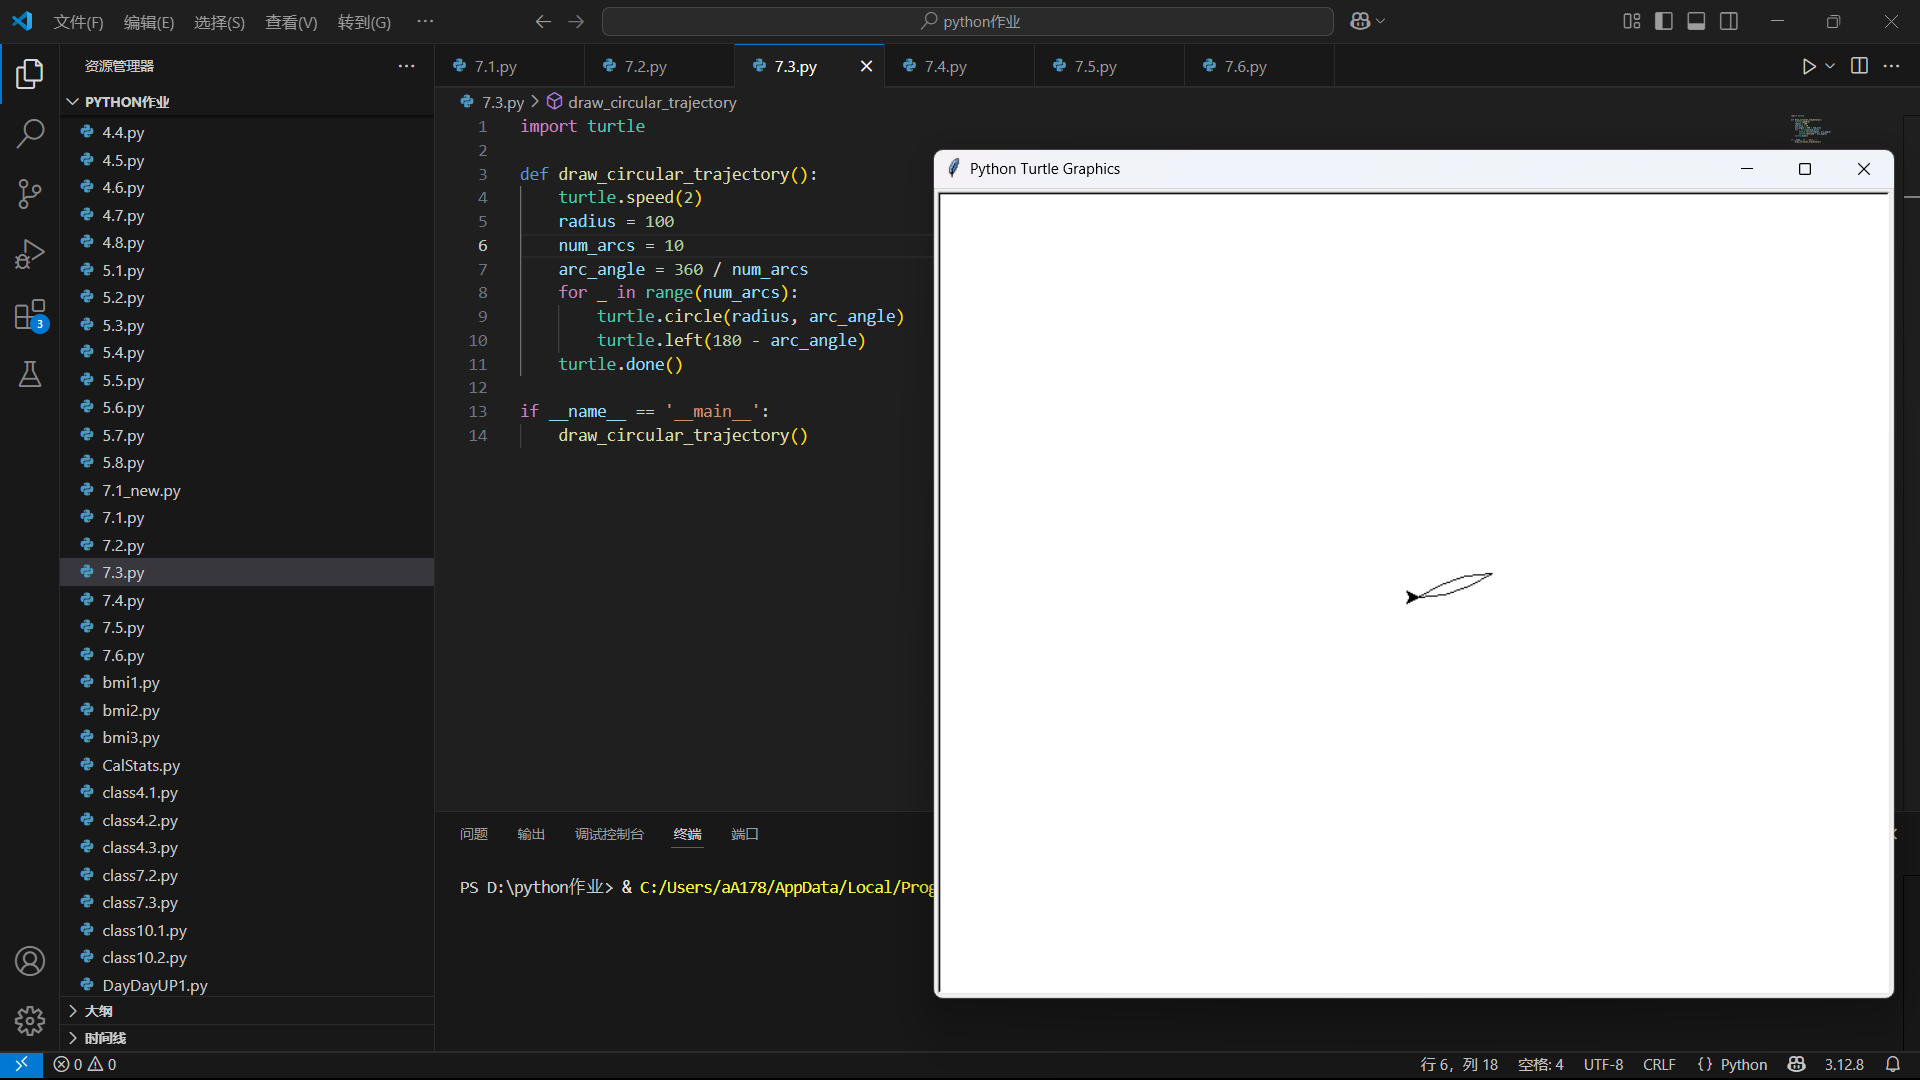Click the 空格: 4 indentation status item

pyautogui.click(x=1540, y=1064)
